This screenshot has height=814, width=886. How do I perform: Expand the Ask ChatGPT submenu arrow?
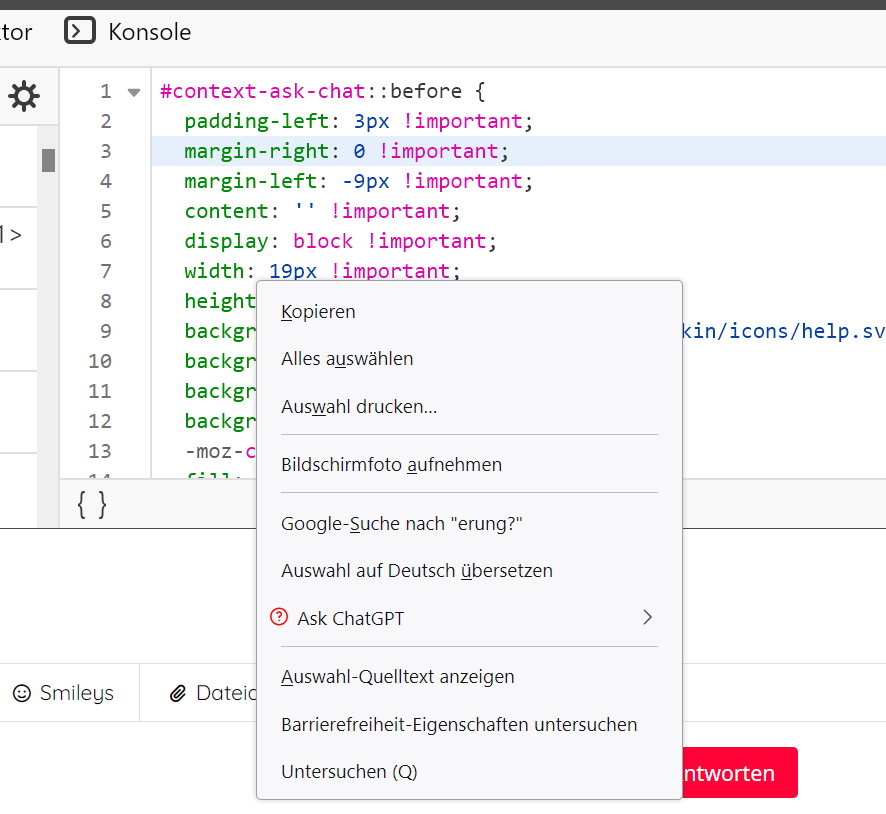pyautogui.click(x=647, y=618)
